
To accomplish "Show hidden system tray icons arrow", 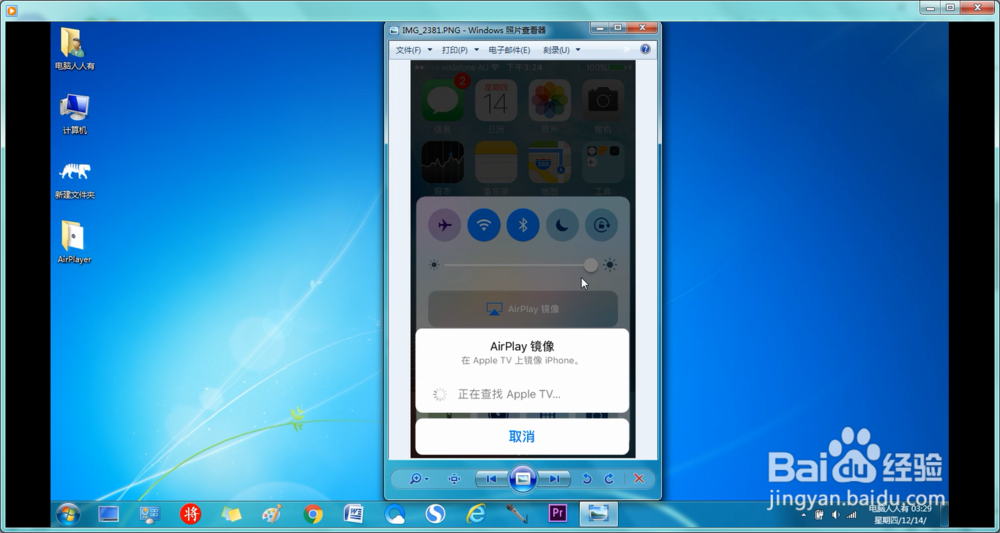I will (x=804, y=515).
